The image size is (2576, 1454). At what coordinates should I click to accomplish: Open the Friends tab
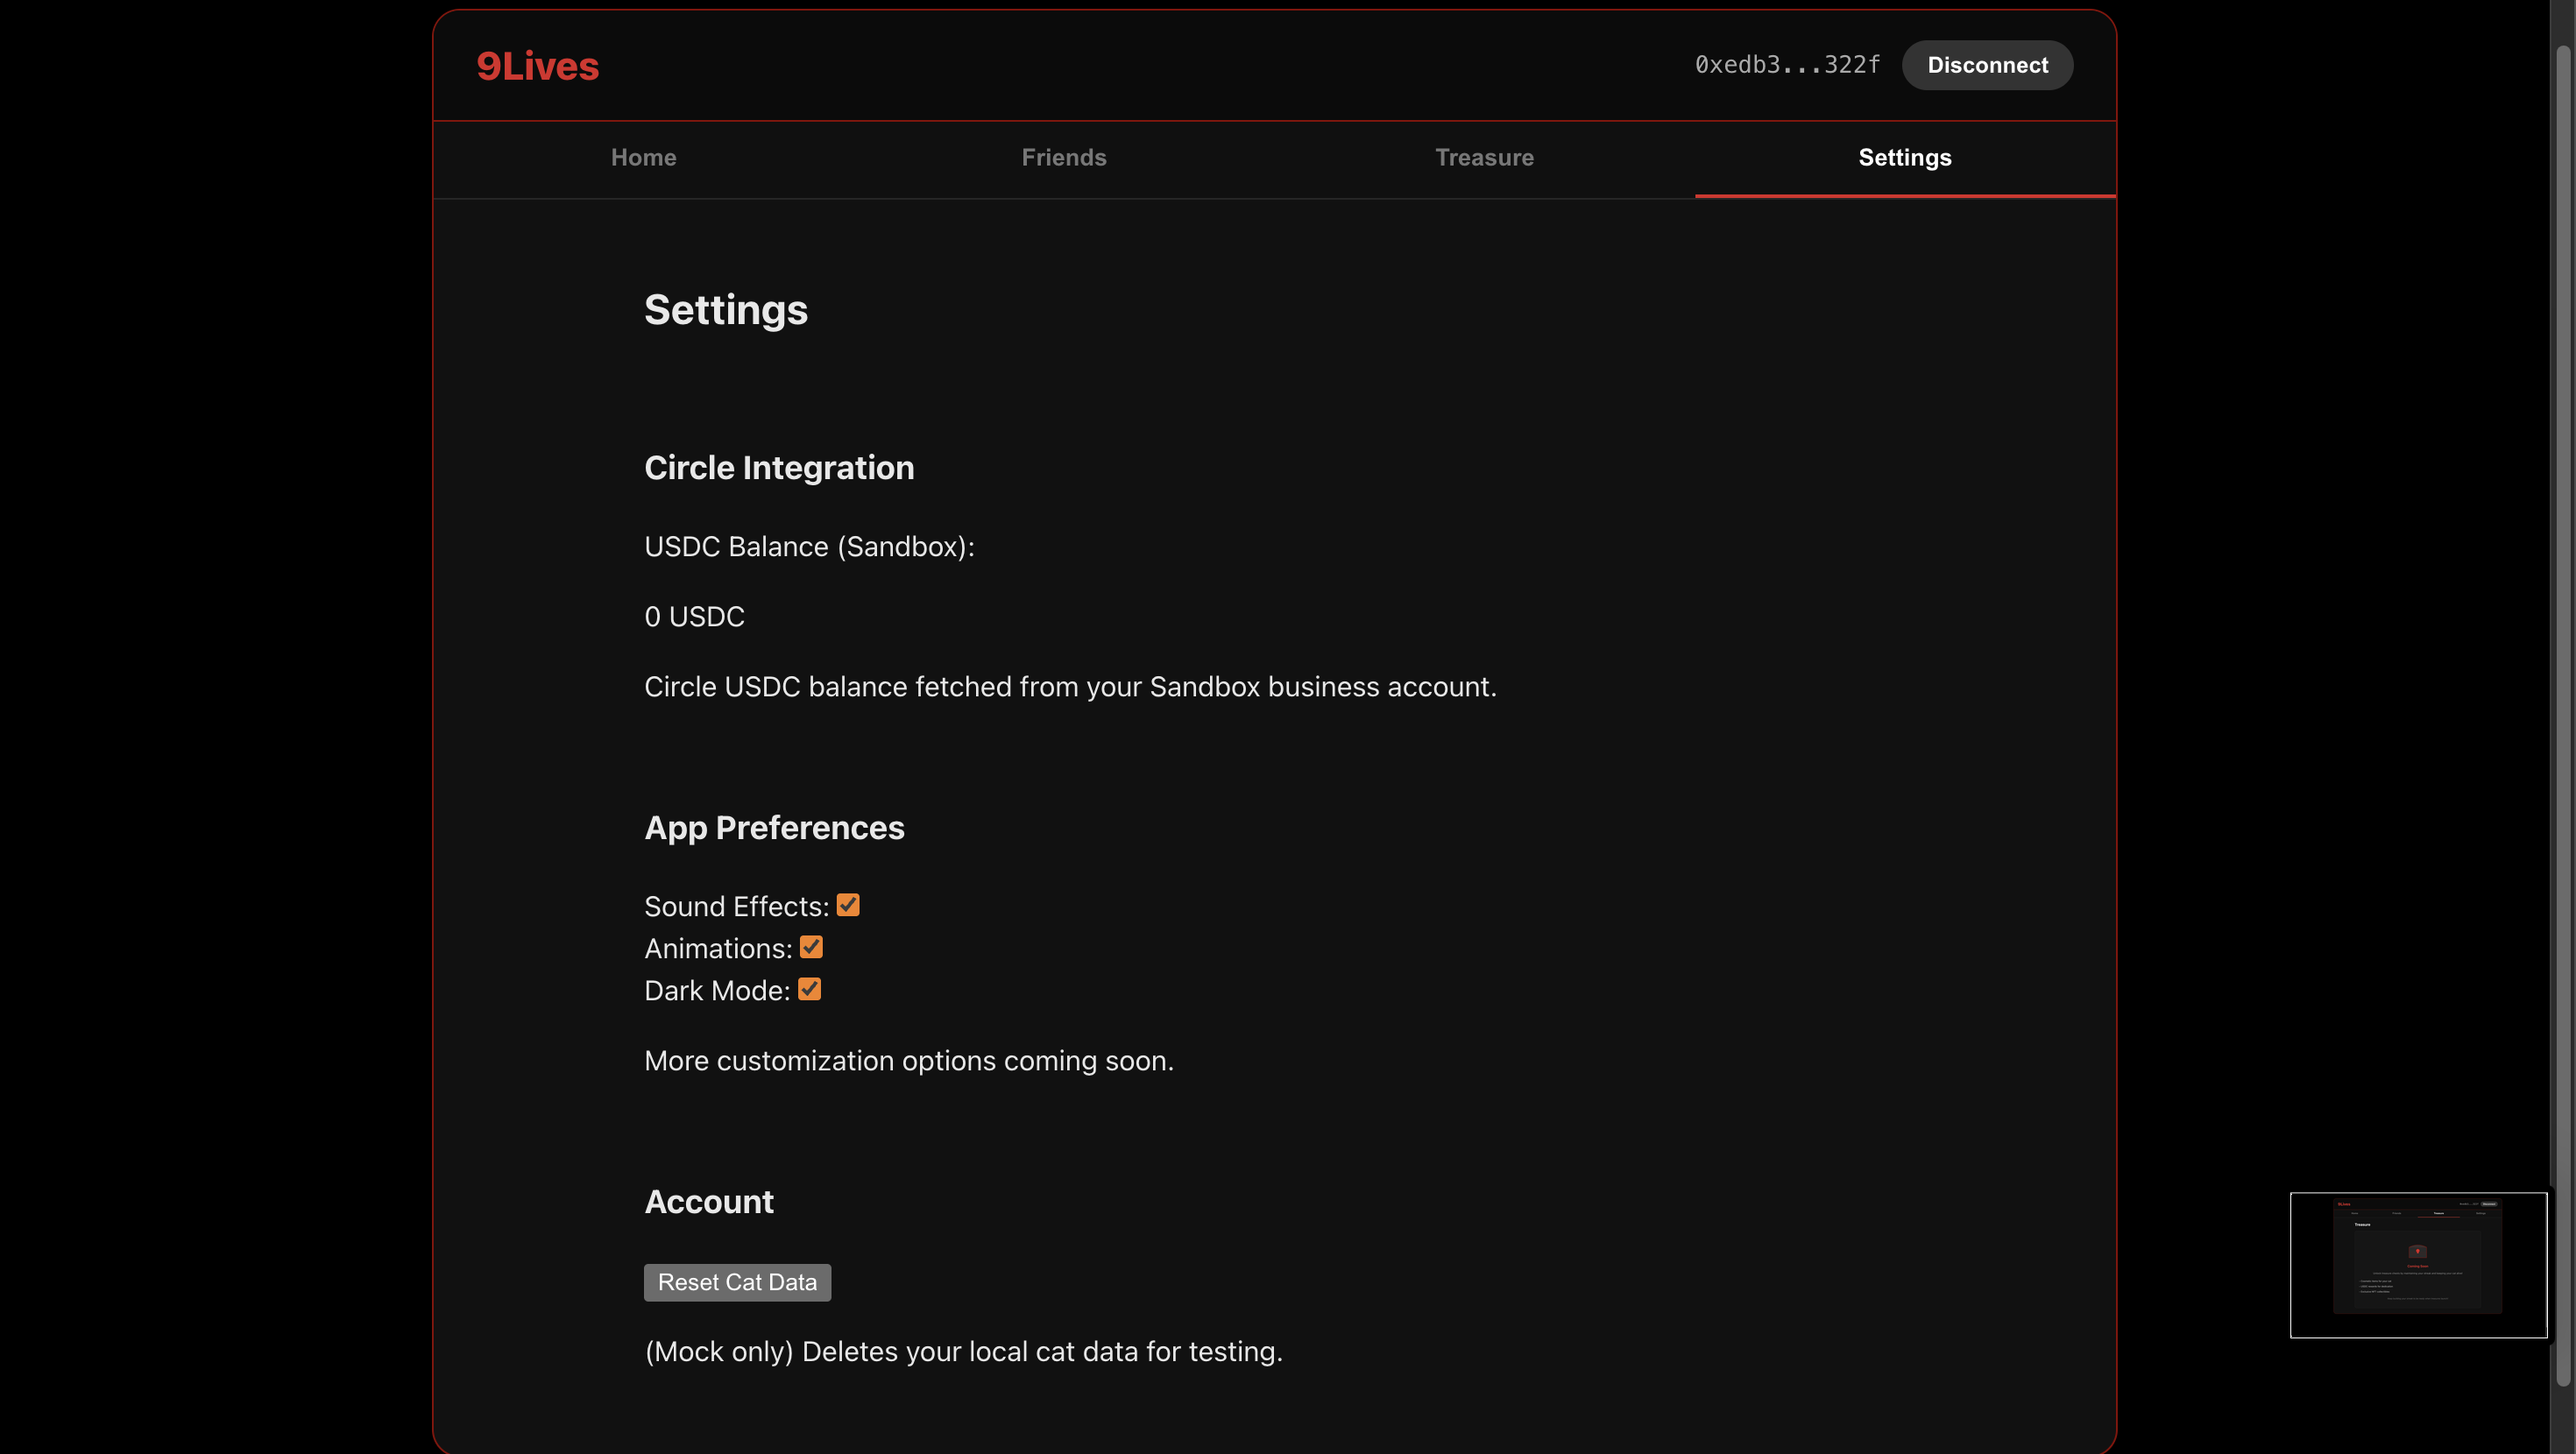click(1063, 158)
